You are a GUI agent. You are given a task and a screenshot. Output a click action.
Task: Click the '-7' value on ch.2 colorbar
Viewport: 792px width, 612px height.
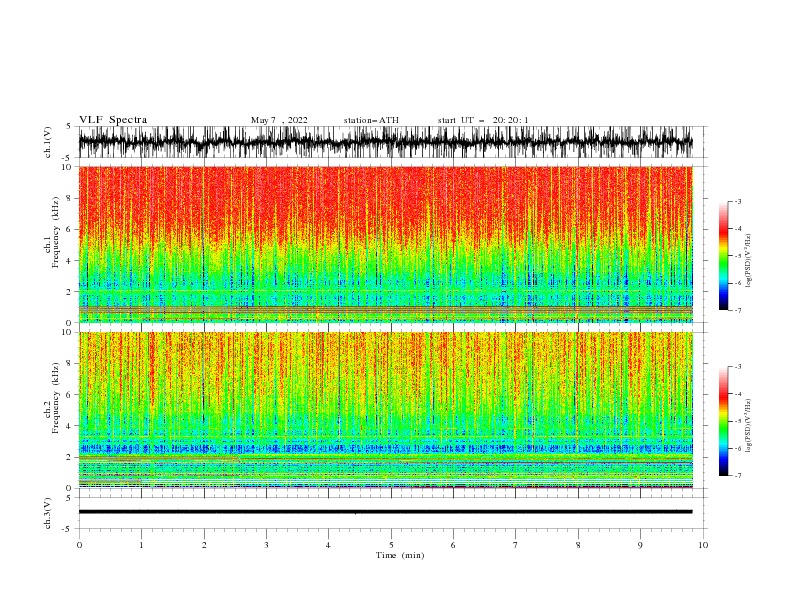coord(737,476)
